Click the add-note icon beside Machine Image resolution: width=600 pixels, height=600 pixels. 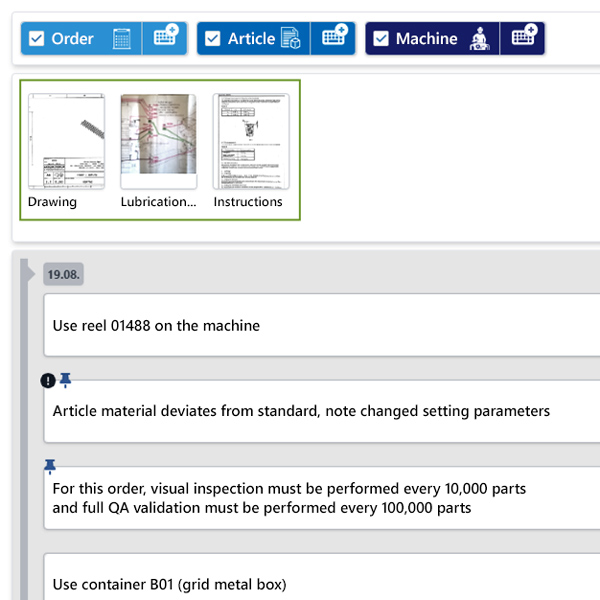(523, 38)
